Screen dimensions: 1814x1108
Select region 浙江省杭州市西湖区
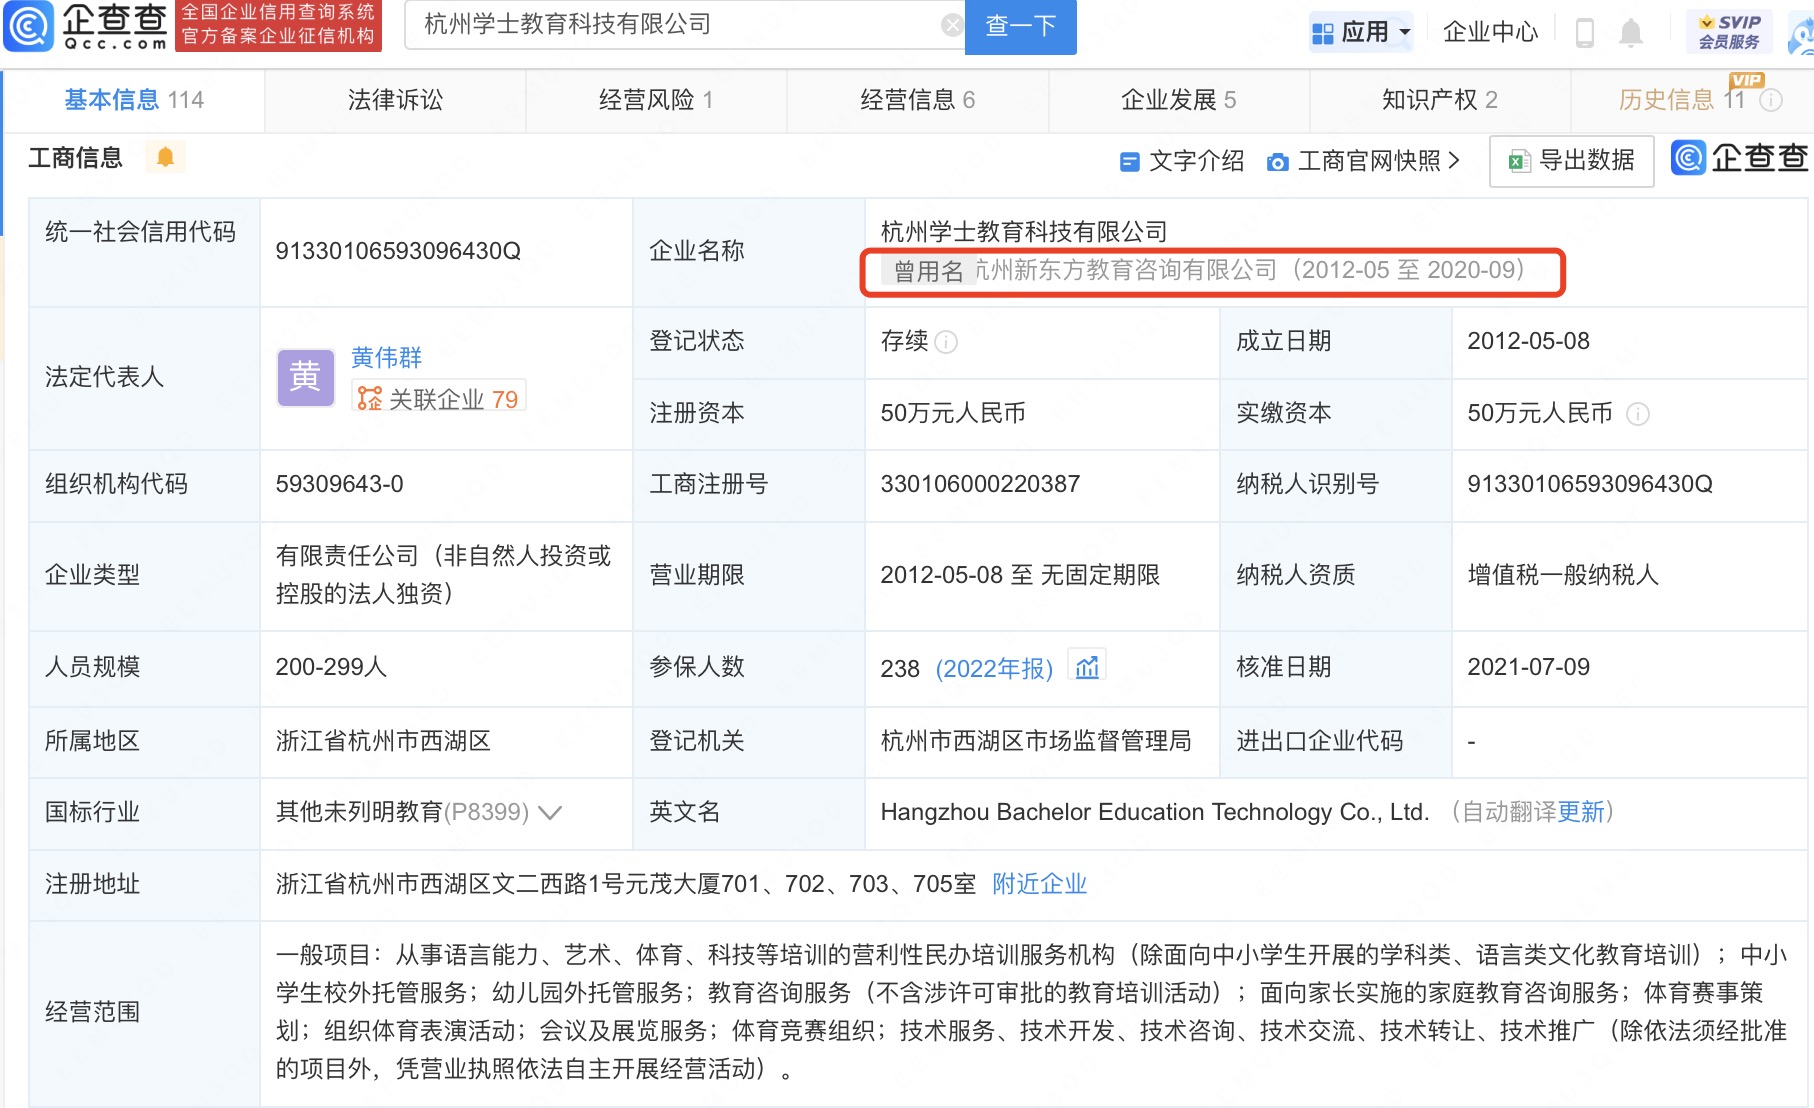(383, 741)
